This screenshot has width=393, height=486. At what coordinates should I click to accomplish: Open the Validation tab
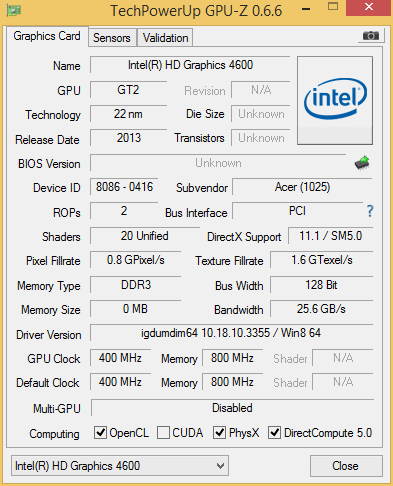tap(165, 38)
